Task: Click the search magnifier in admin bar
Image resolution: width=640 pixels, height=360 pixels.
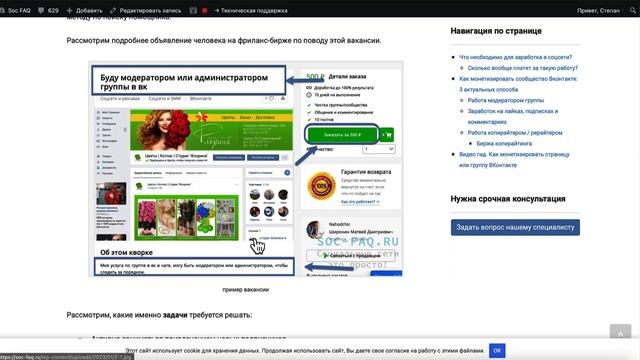Action: click(x=633, y=11)
